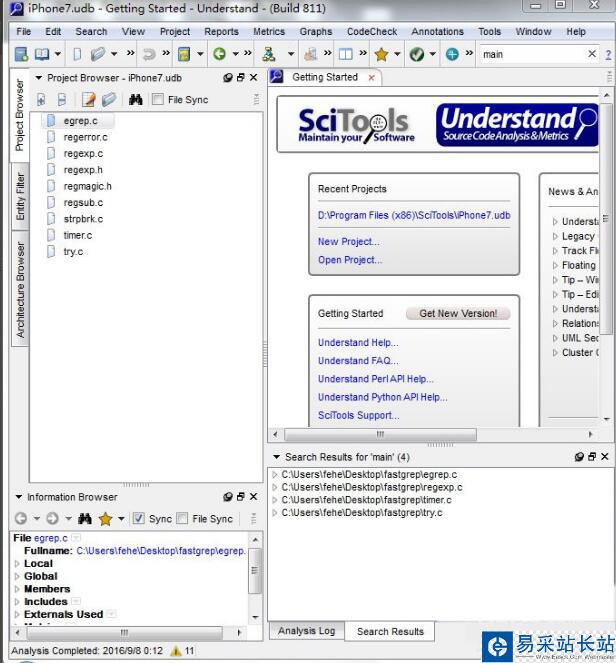This screenshot has height=663, width=616.
Task: Open the Understand Help... link
Action: click(x=358, y=342)
